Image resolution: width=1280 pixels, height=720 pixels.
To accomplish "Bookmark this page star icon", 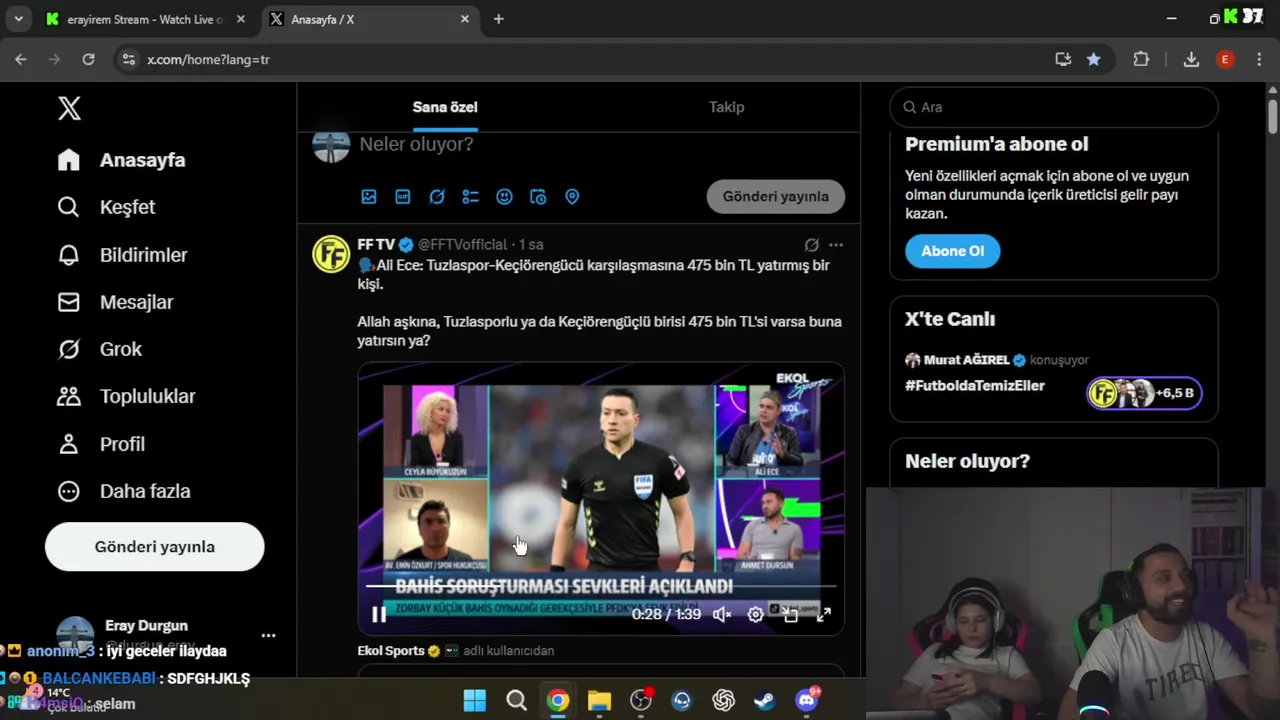I will [1094, 59].
